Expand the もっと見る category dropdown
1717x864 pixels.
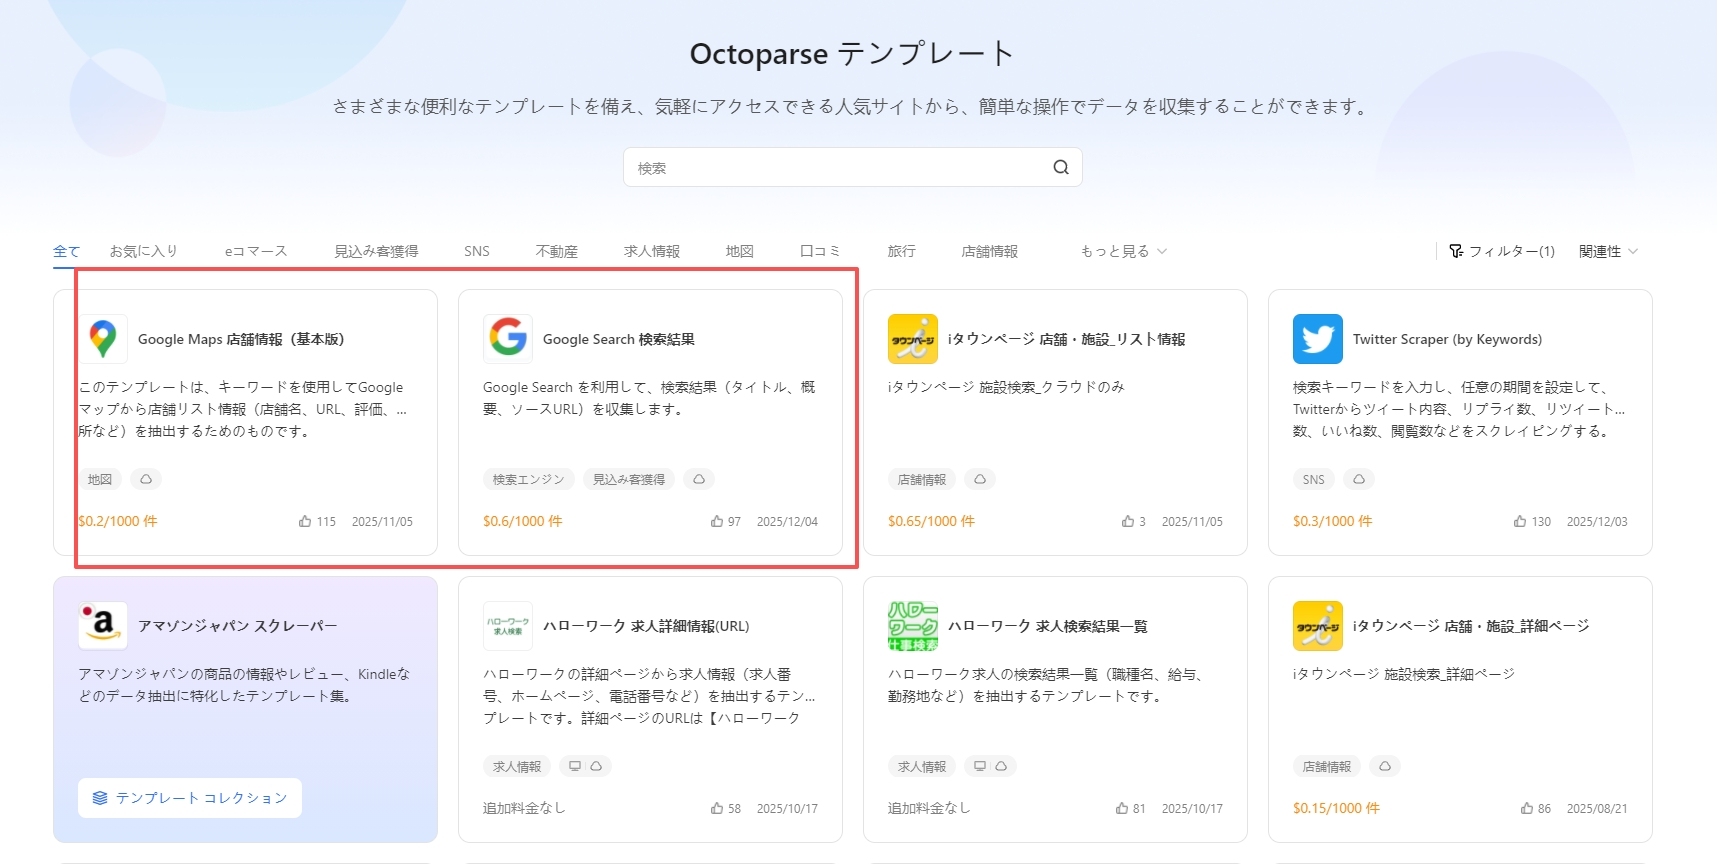tap(1123, 251)
